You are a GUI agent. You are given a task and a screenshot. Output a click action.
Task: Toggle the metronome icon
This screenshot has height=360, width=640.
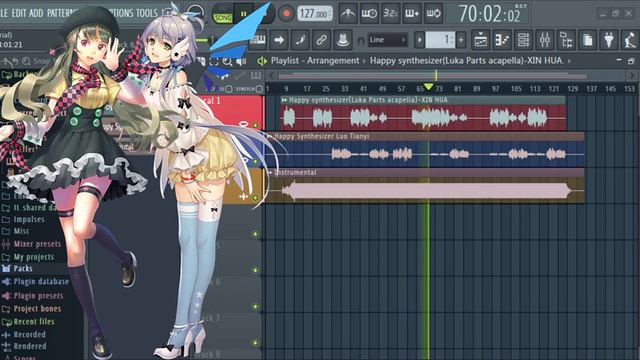click(x=348, y=13)
